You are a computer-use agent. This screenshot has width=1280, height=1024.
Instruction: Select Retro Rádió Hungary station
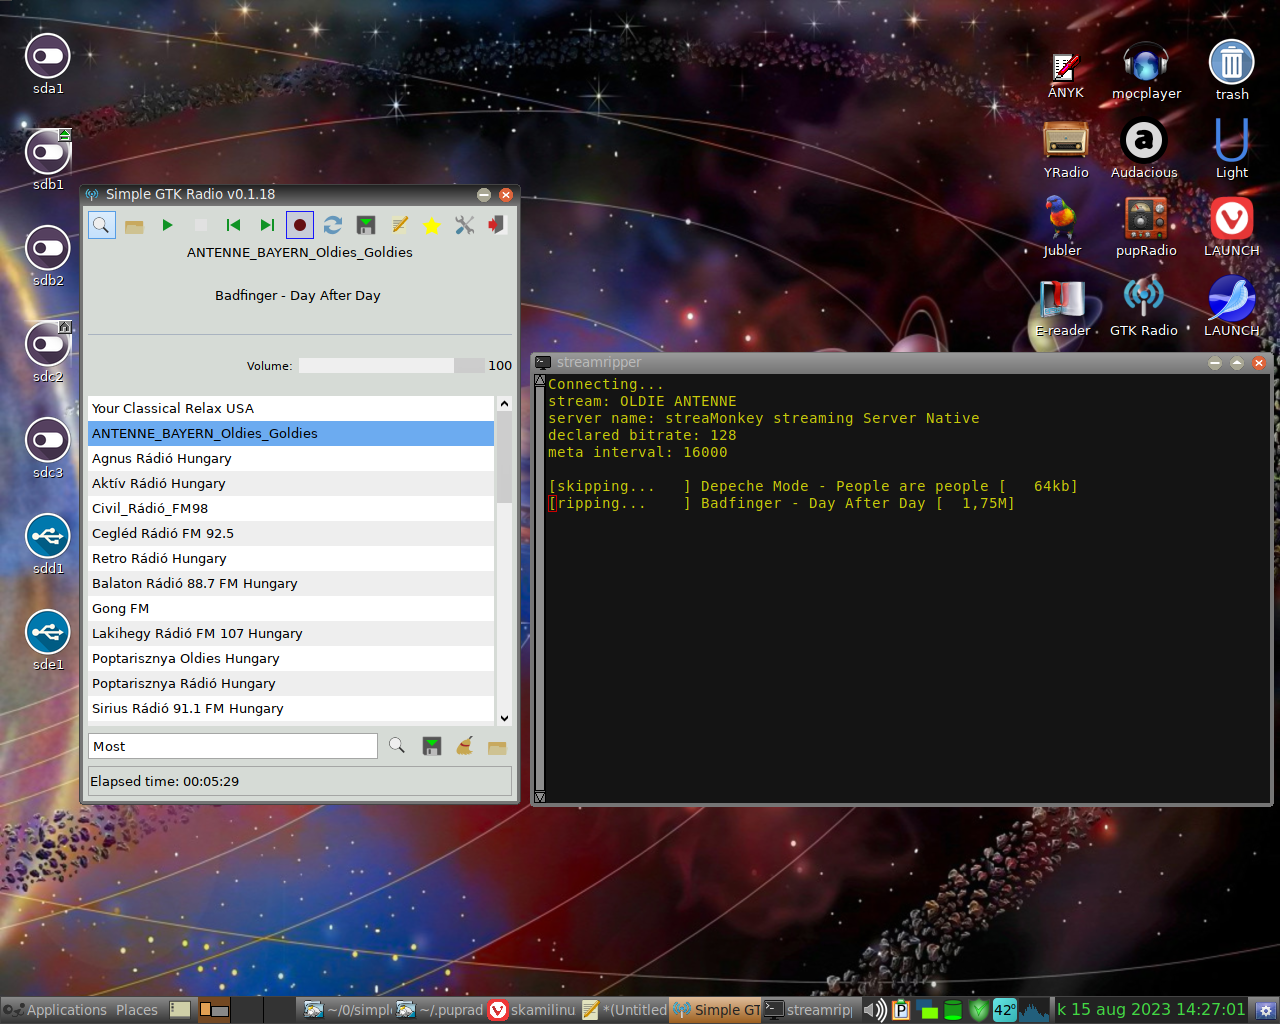[x=291, y=558]
